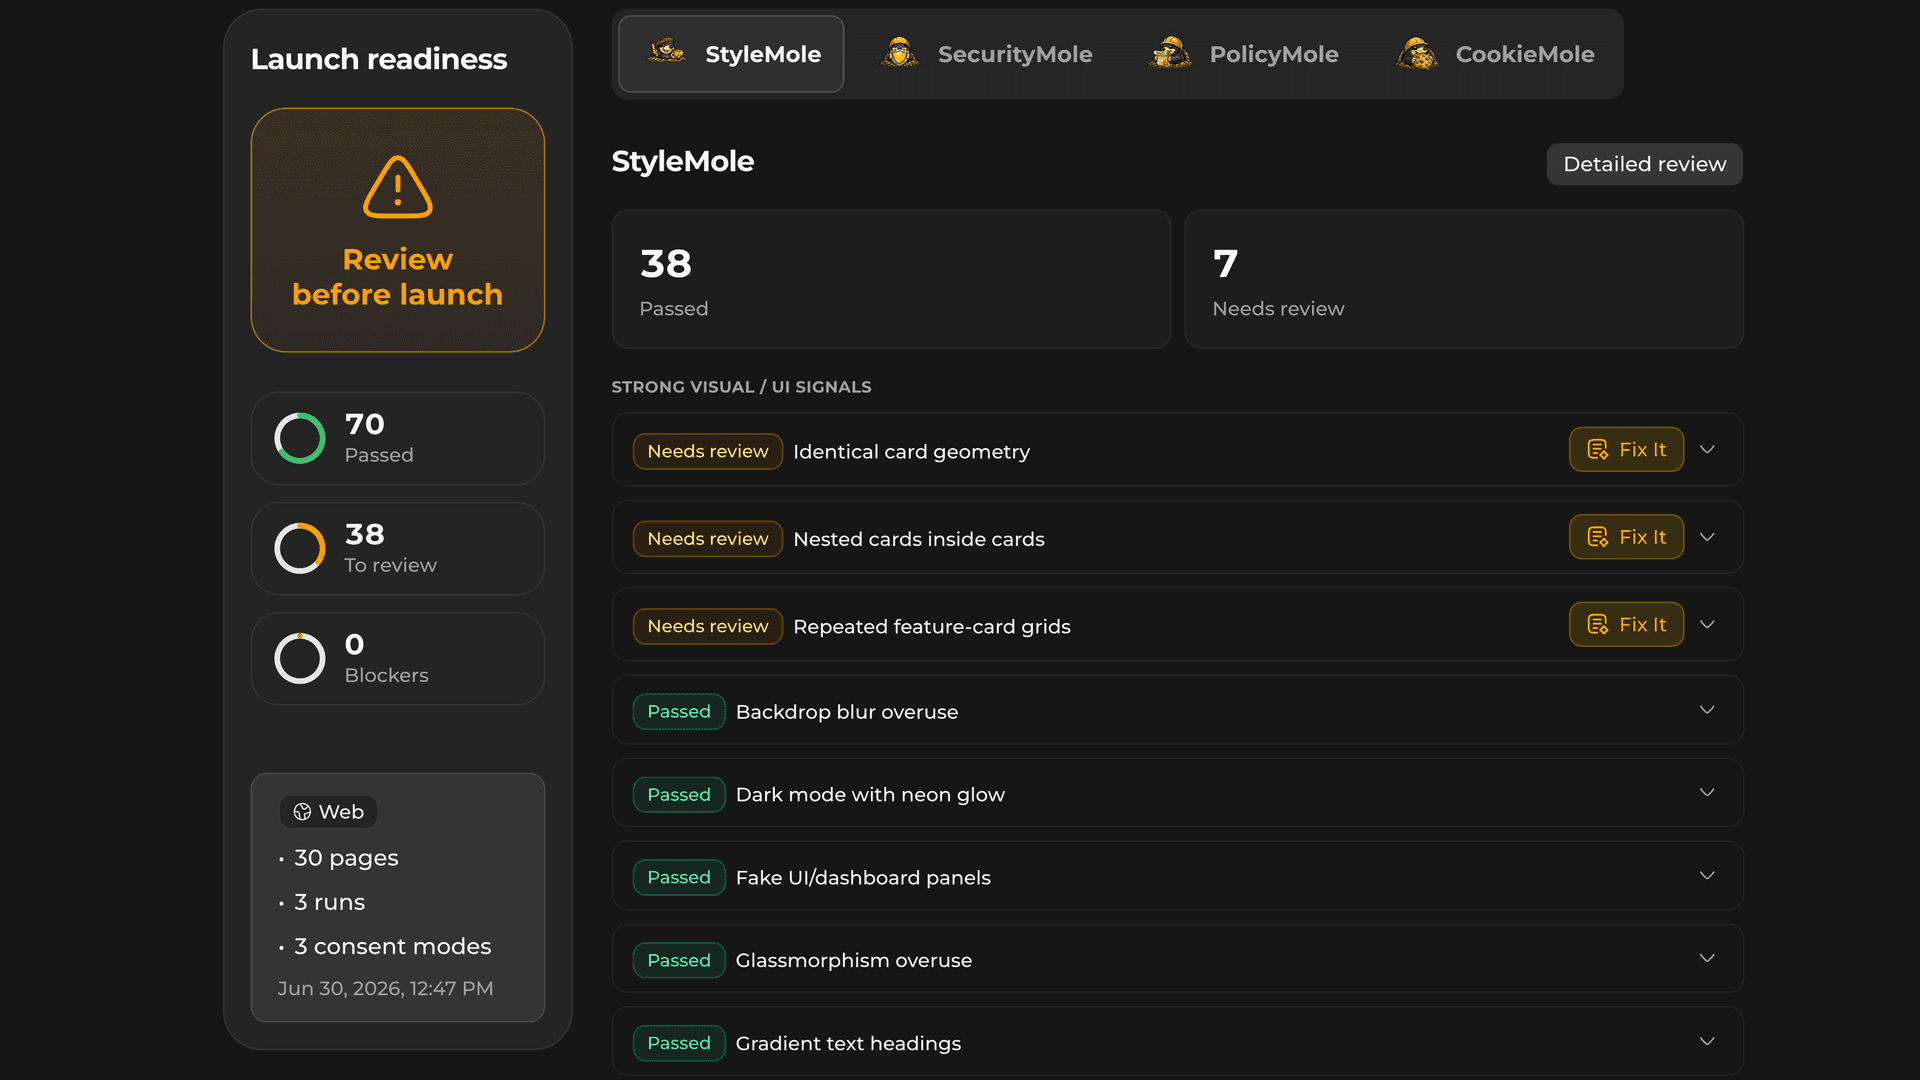Switch to the SecurityMole tab

pyautogui.click(x=986, y=54)
